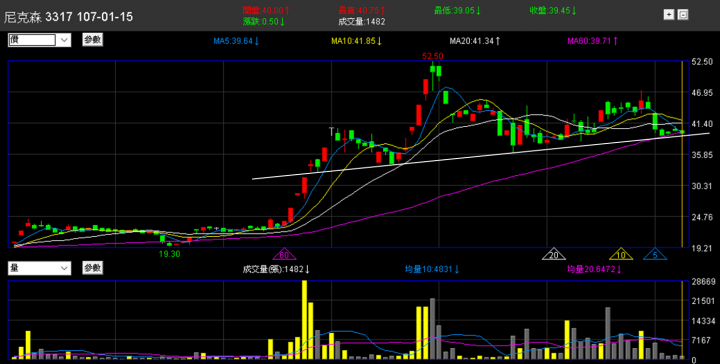The height and width of the screenshot is (364, 720).
Task: Click the square window icon beside plus button
Action: tap(683, 15)
